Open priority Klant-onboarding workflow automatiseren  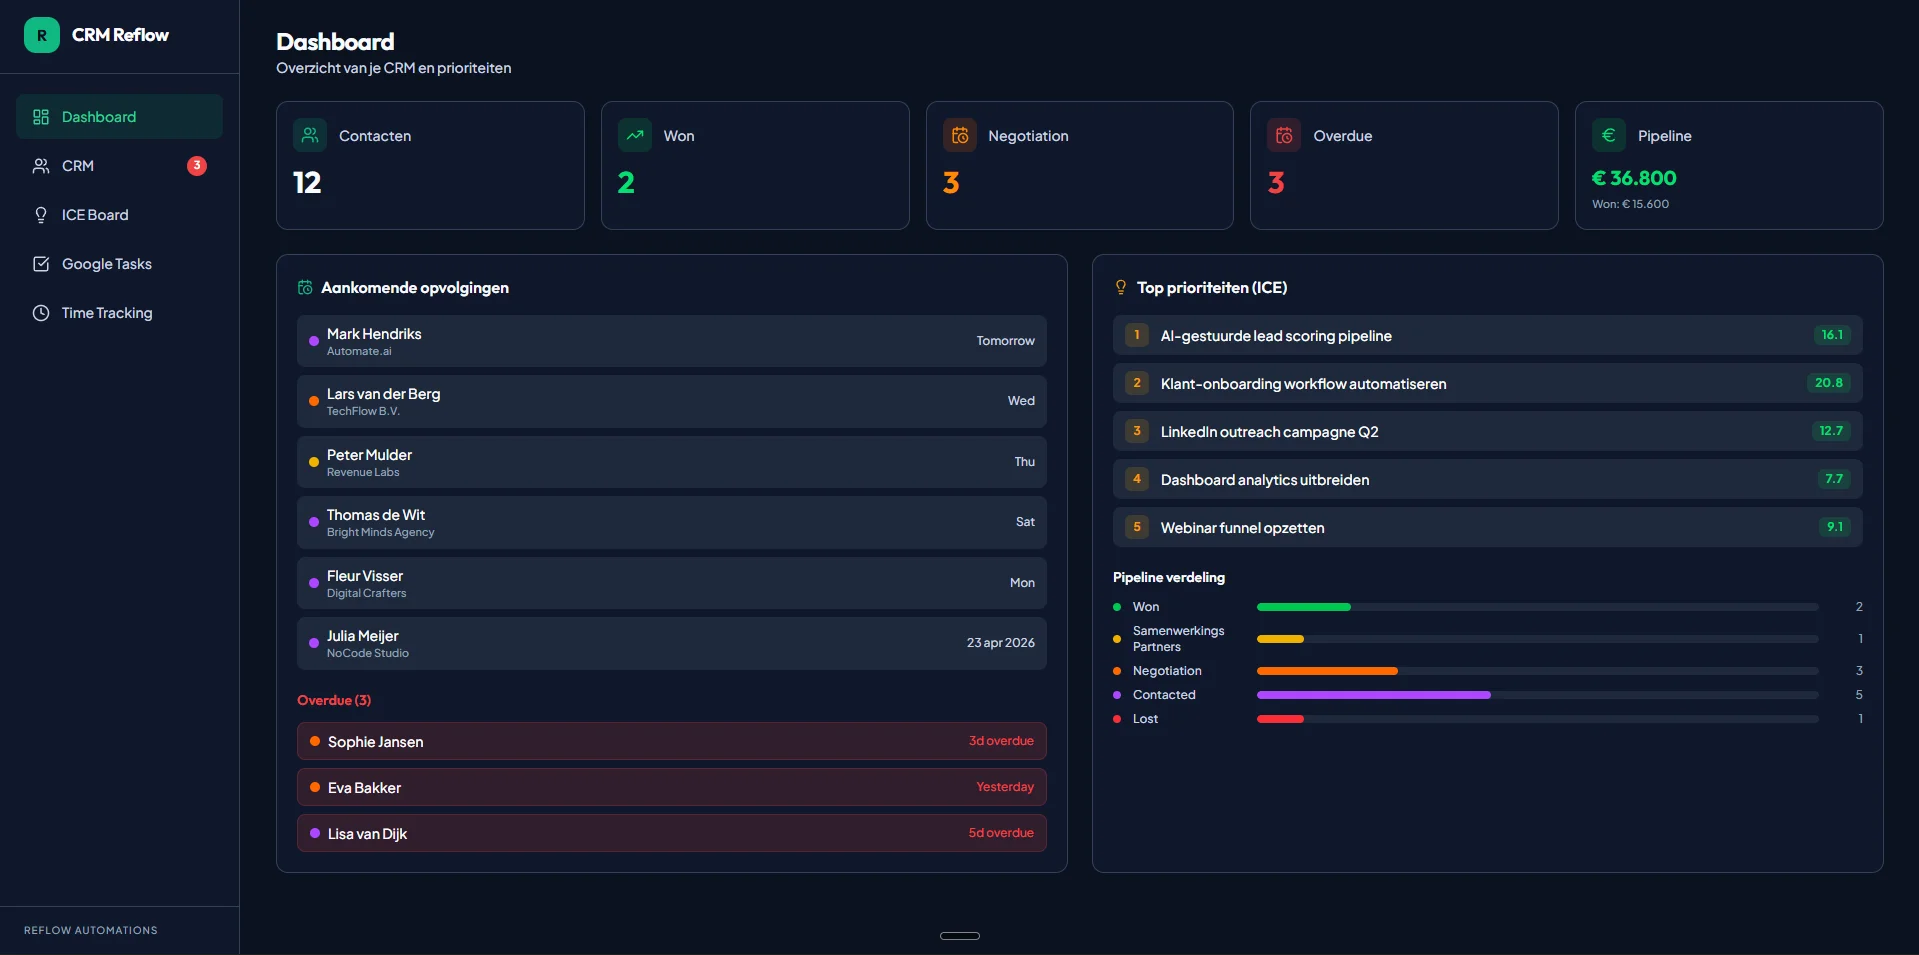point(1488,383)
